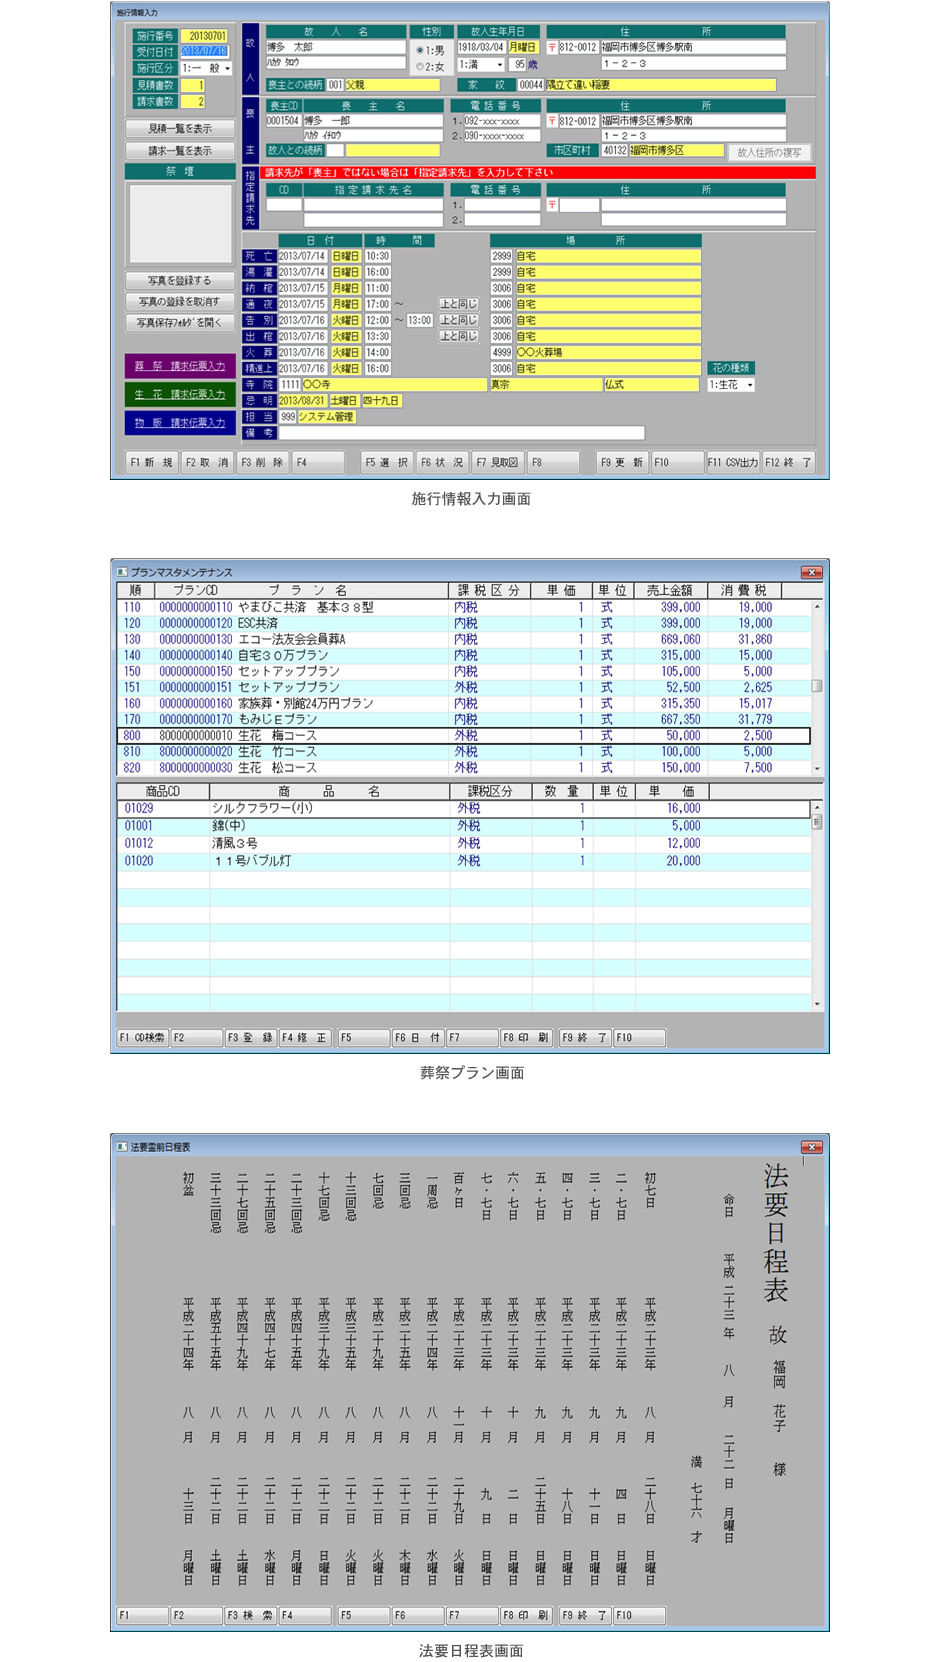Viewport: 940px width, 1662px height.
Task: Select product row シルクフラワー(小)
Action: [x=463, y=808]
